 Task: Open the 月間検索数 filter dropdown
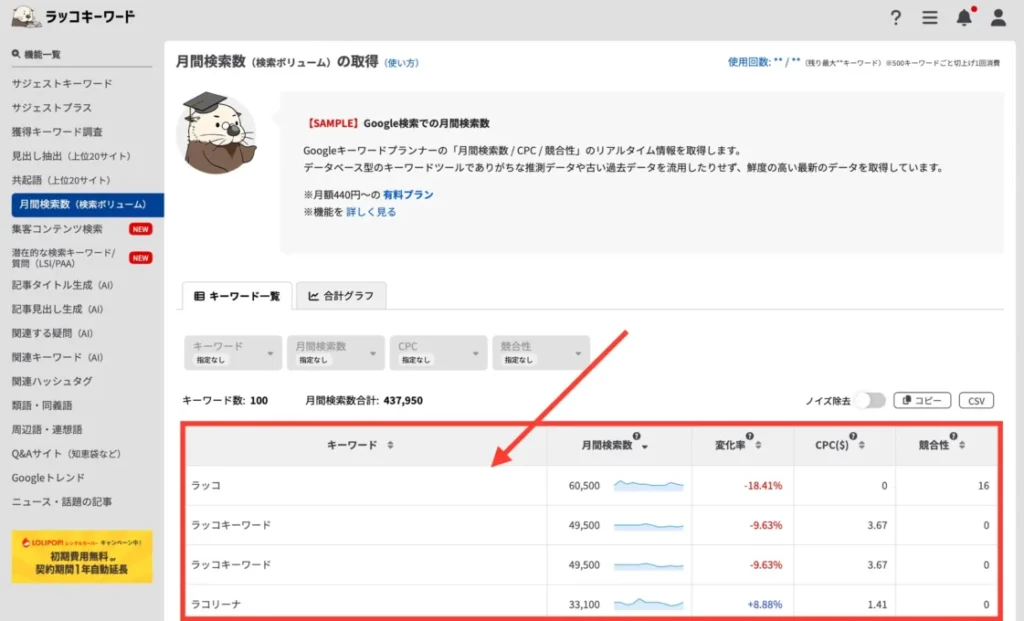click(x=336, y=353)
